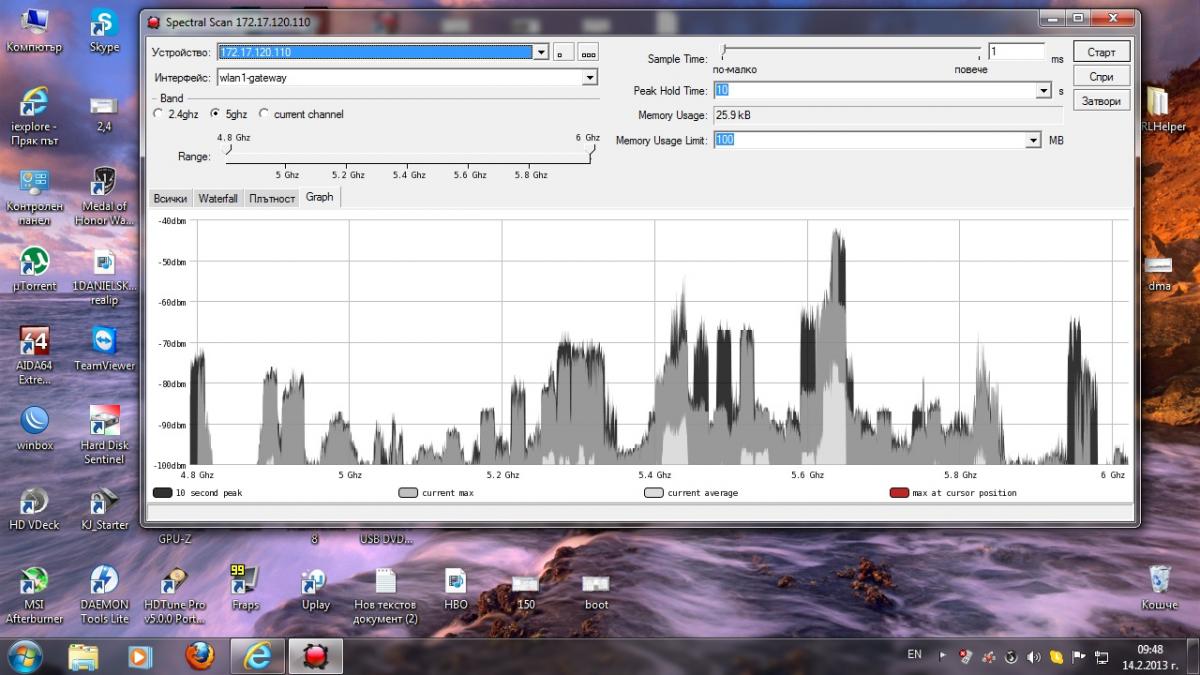Expand the device address dropdown

pyautogui.click(x=541, y=52)
